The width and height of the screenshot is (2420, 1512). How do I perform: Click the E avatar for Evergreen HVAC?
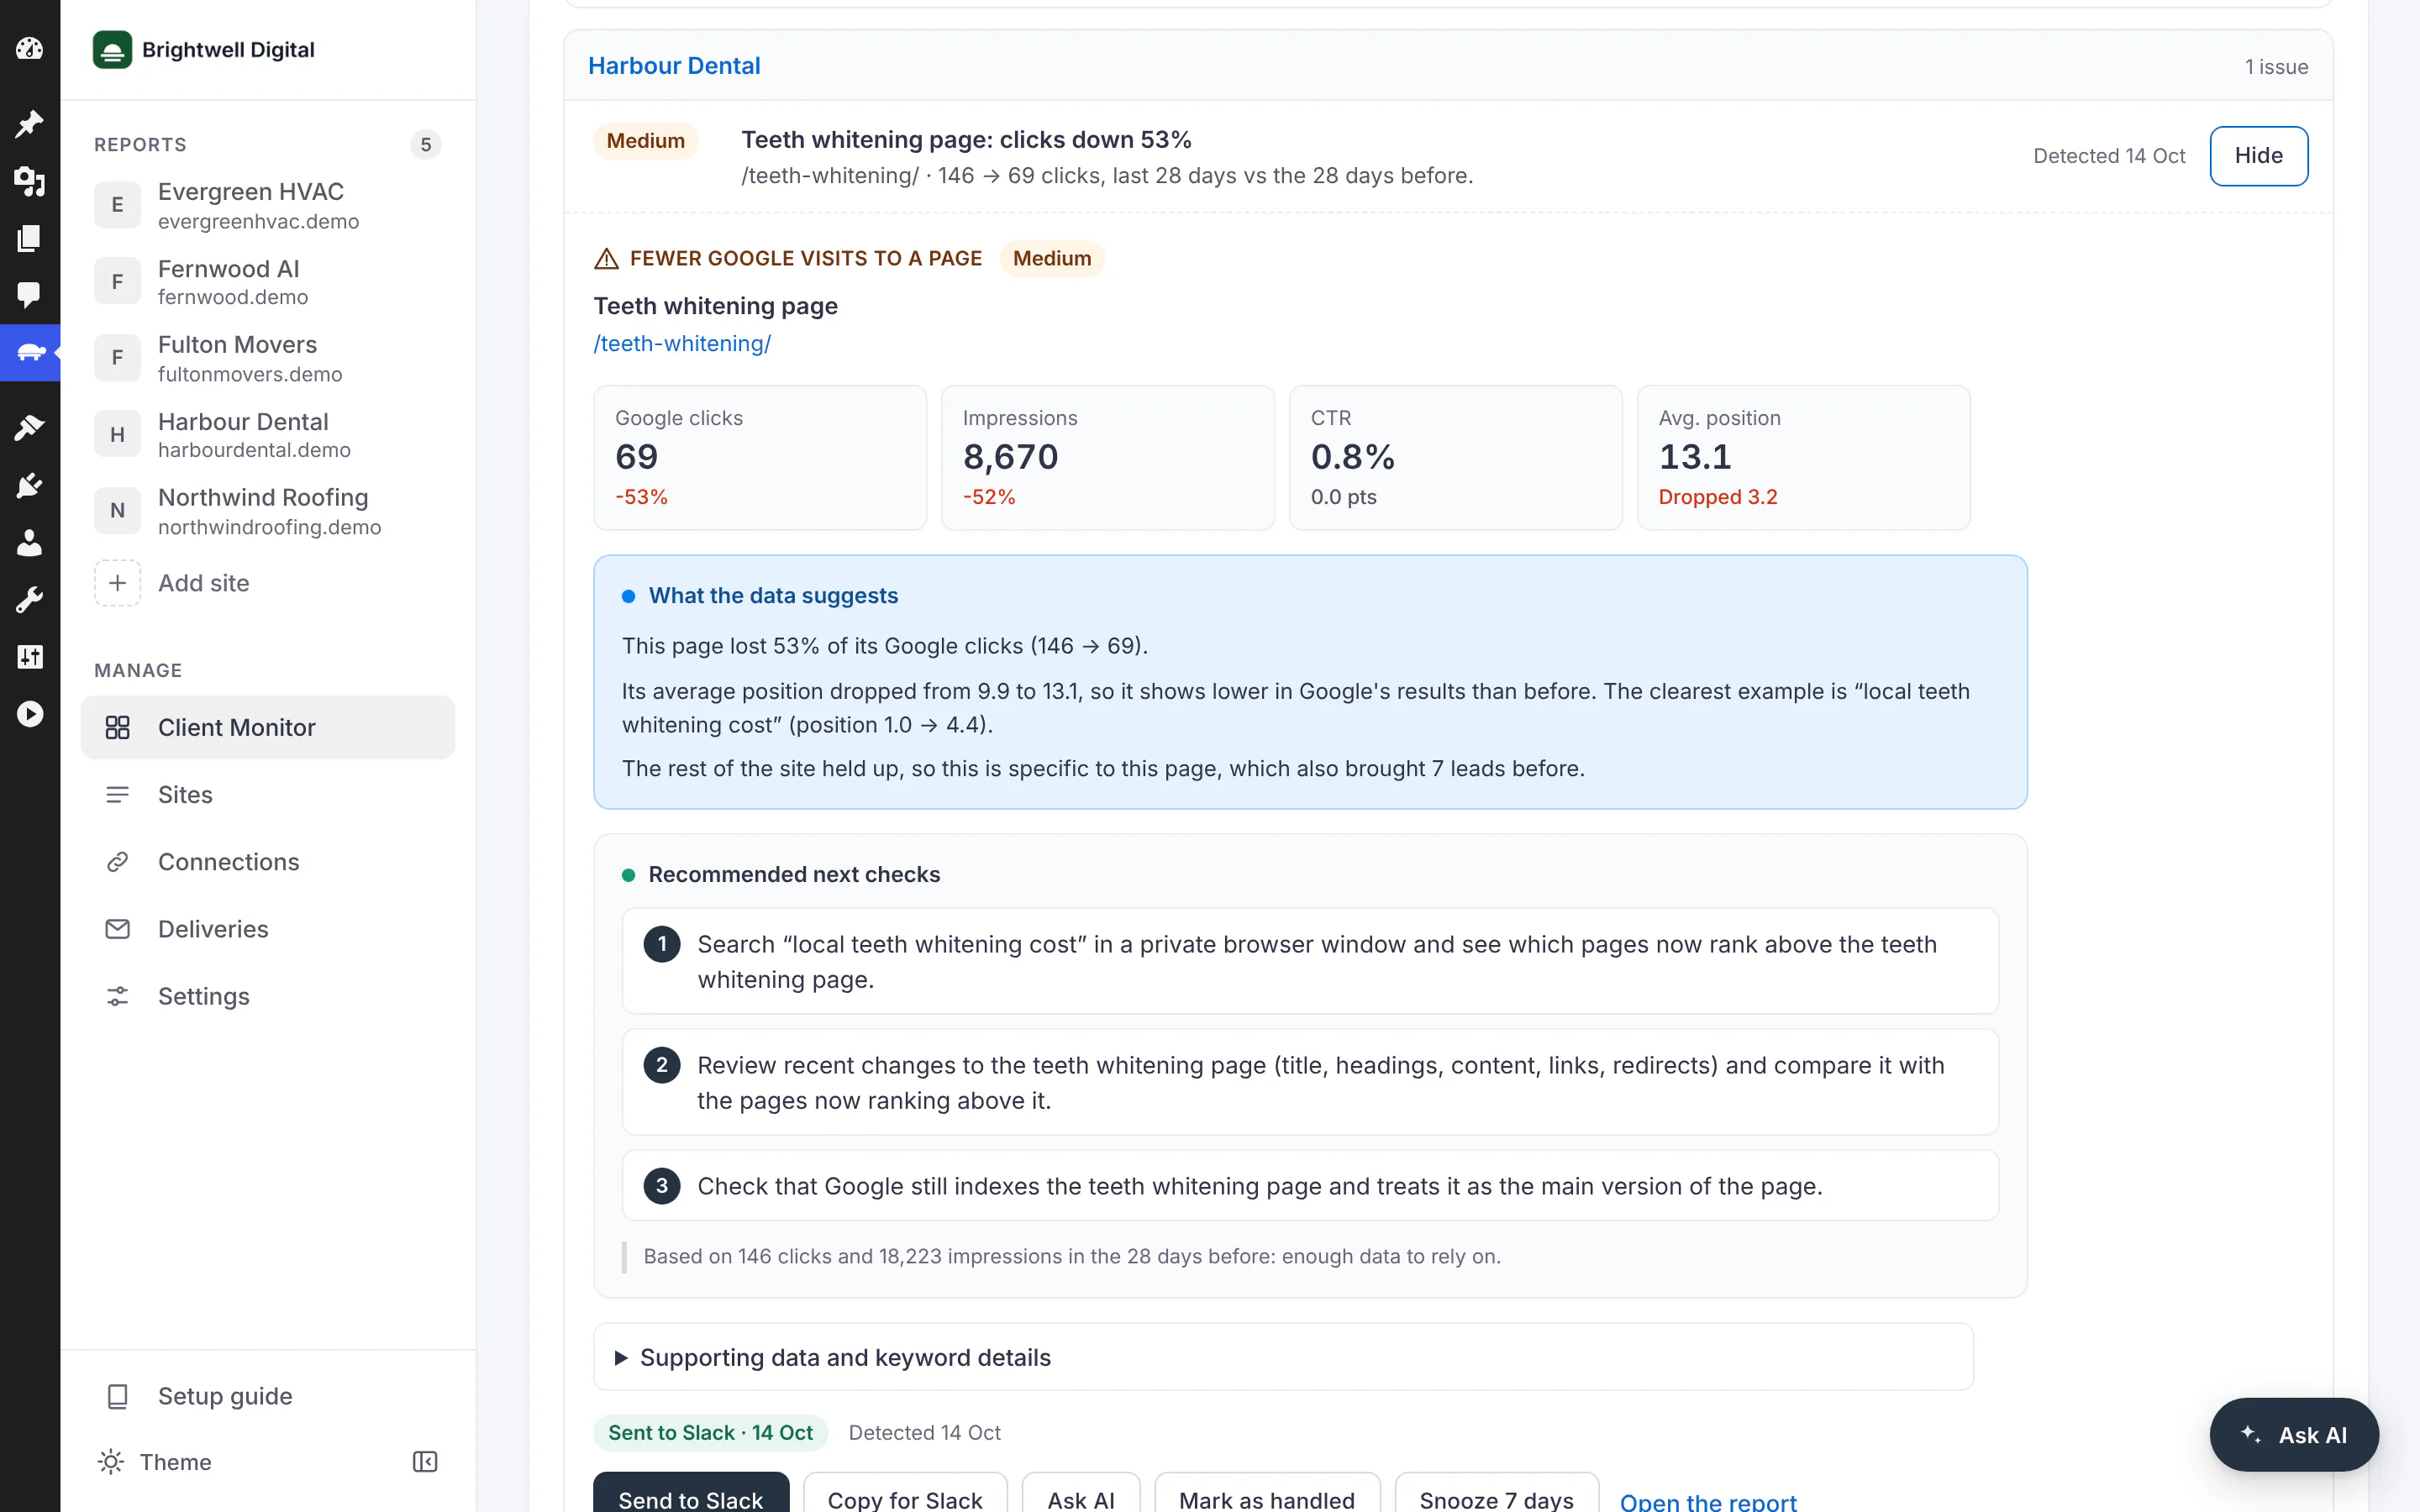click(x=117, y=205)
